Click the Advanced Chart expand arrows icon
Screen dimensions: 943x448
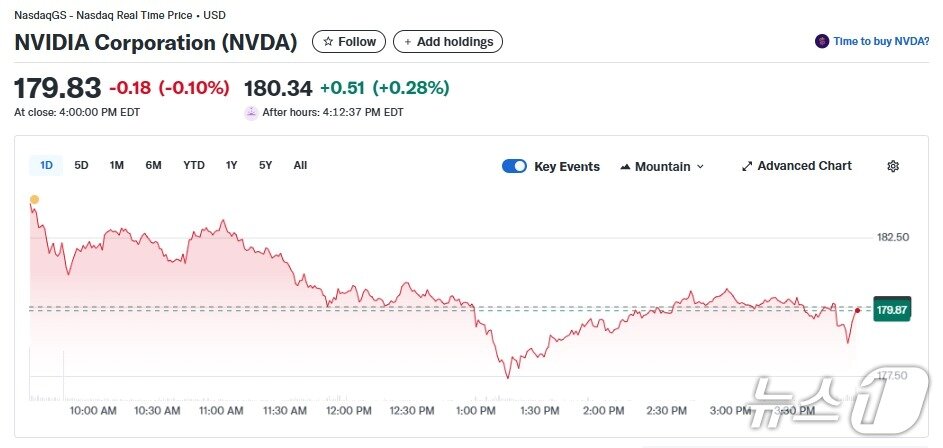point(746,166)
